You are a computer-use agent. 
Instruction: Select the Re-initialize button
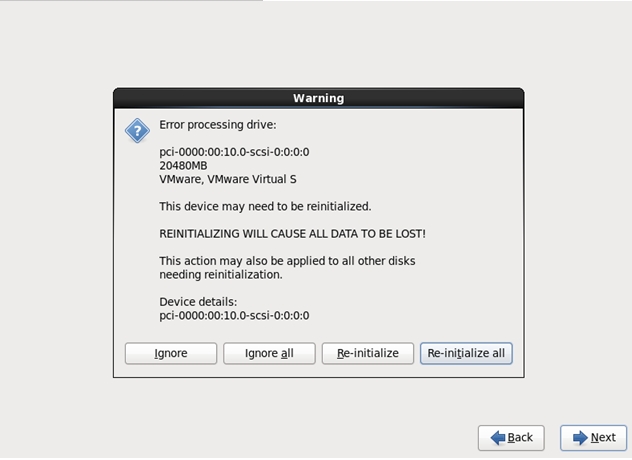point(368,354)
